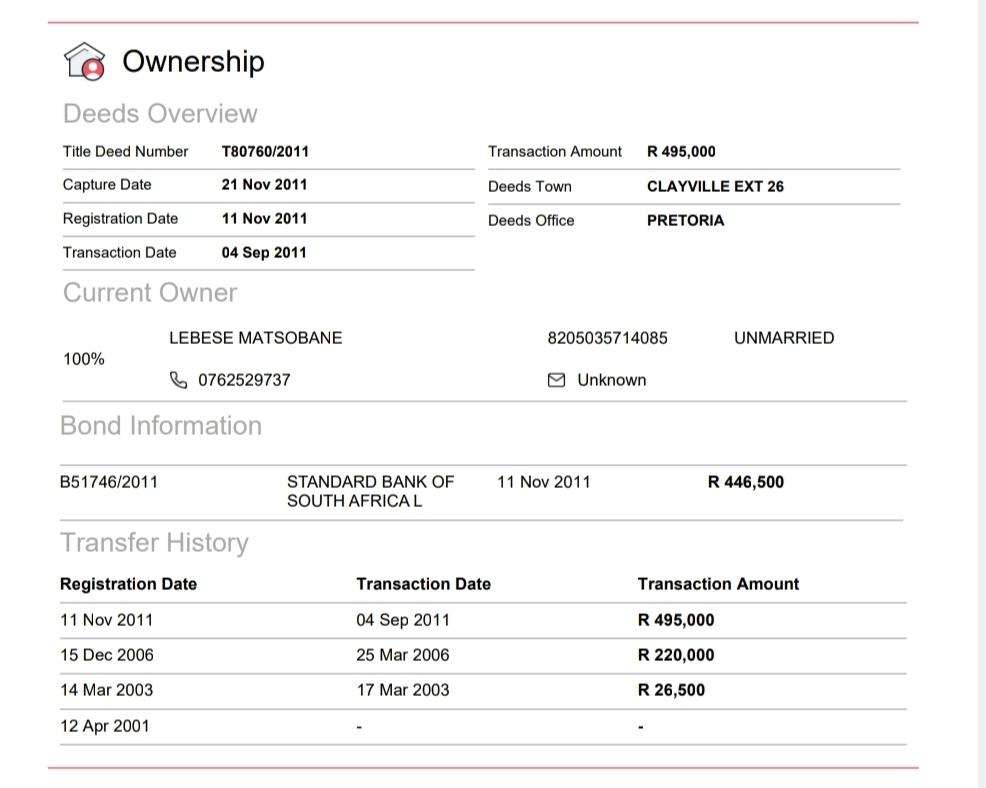The image size is (986, 788).
Task: Select the Deeds Overview heading
Action: coord(160,114)
